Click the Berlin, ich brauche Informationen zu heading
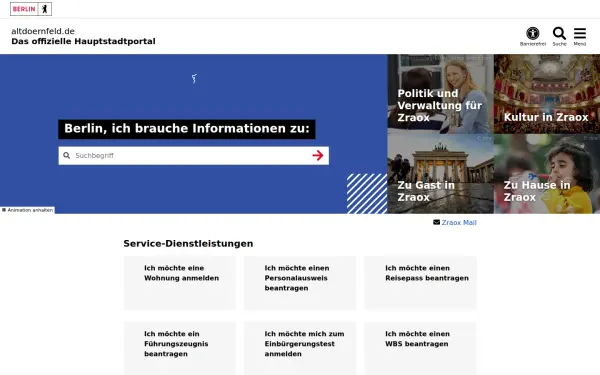This screenshot has height=375, width=600. (x=187, y=129)
